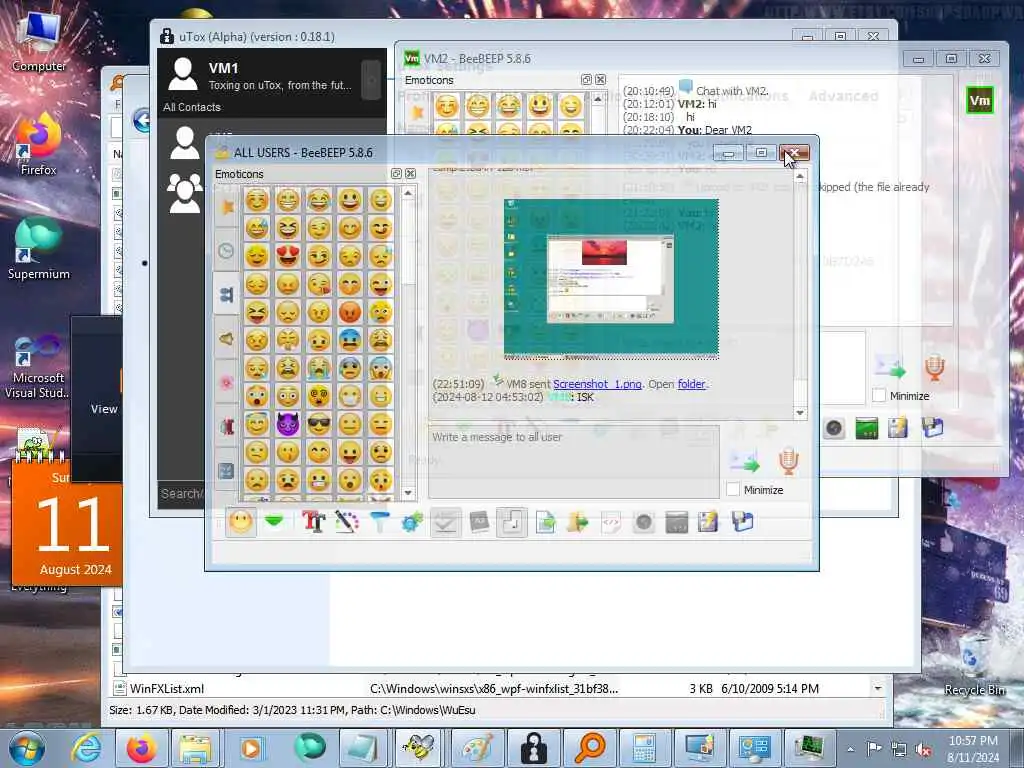Screen dimensions: 1024x768
Task: Click the blue print/save box icon in ALL USERS toolbar
Action: [x=742, y=522]
